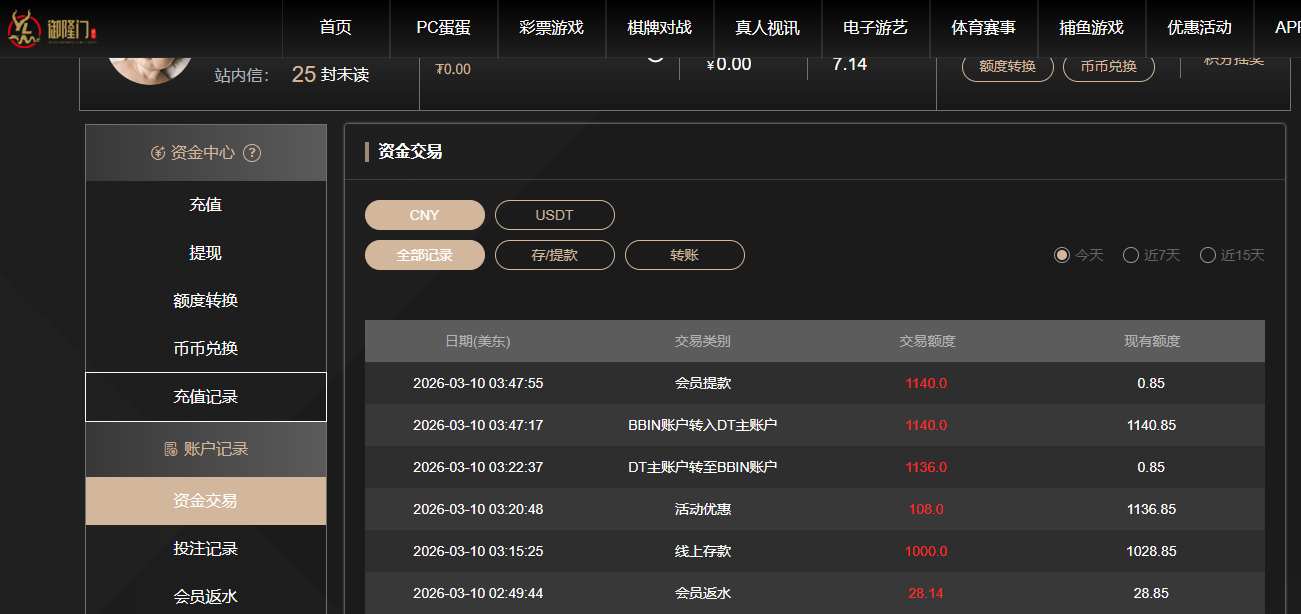The image size is (1301, 614).
Task: Click the 币币兑换 button
Action: coord(1108,65)
